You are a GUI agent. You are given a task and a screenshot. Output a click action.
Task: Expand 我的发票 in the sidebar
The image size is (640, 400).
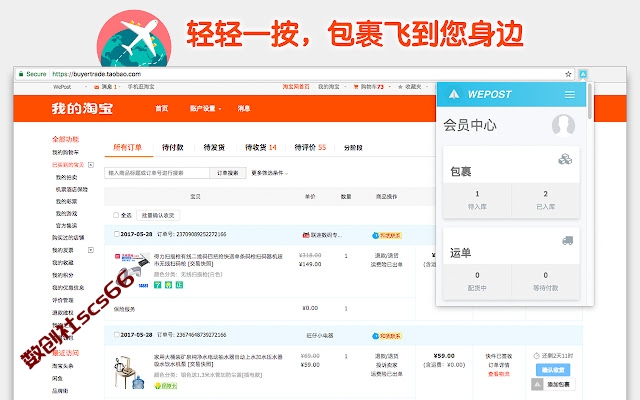pyautogui.click(x=91, y=250)
